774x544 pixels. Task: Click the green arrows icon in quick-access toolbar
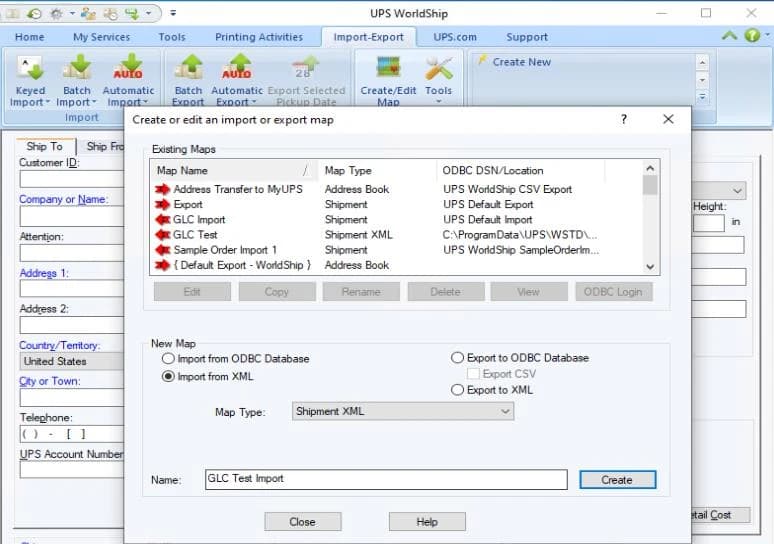132,13
